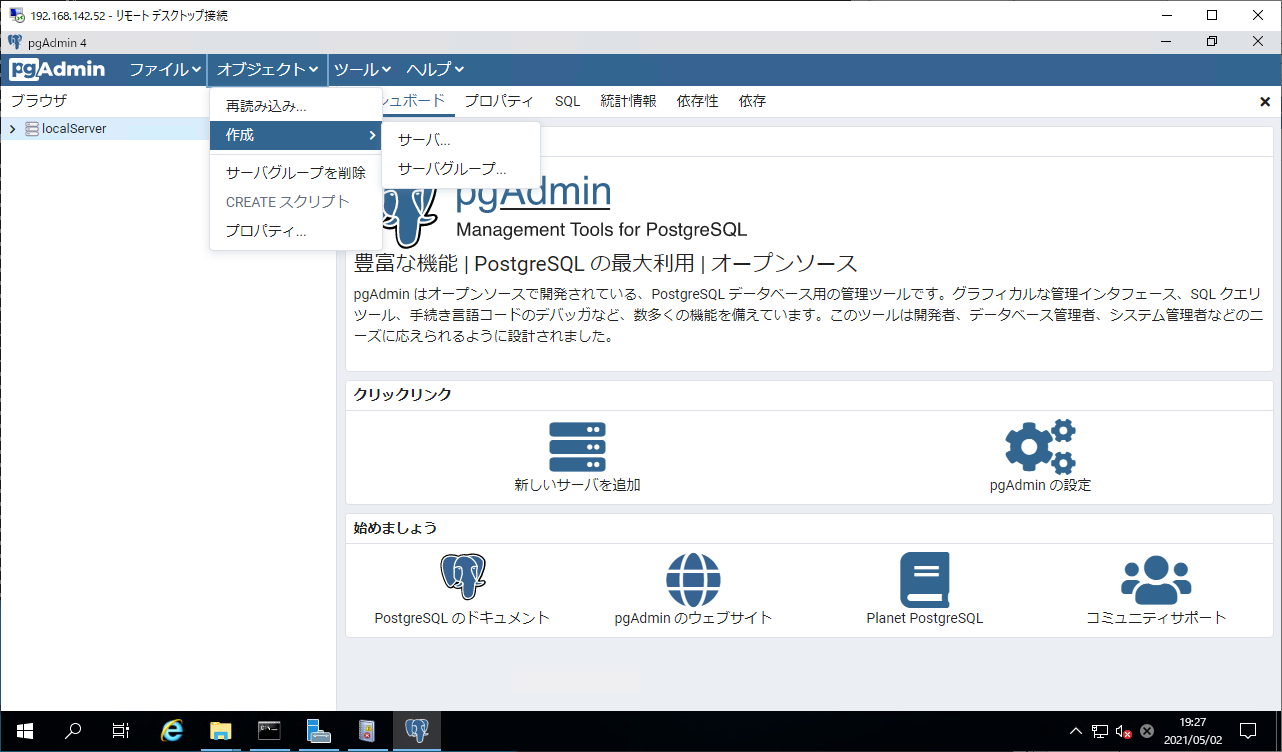Switch to the 統計情報 tab
1282x752 pixels.
coord(628,101)
